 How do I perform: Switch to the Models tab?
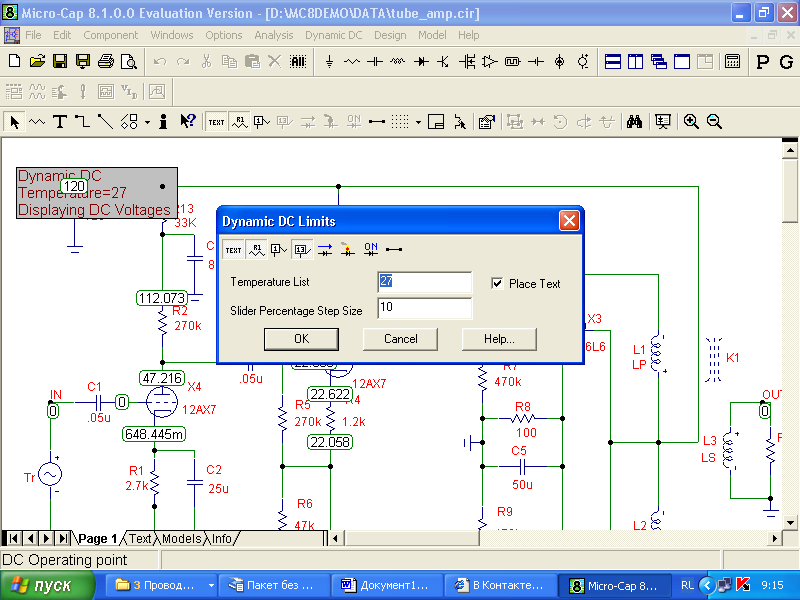[181, 539]
